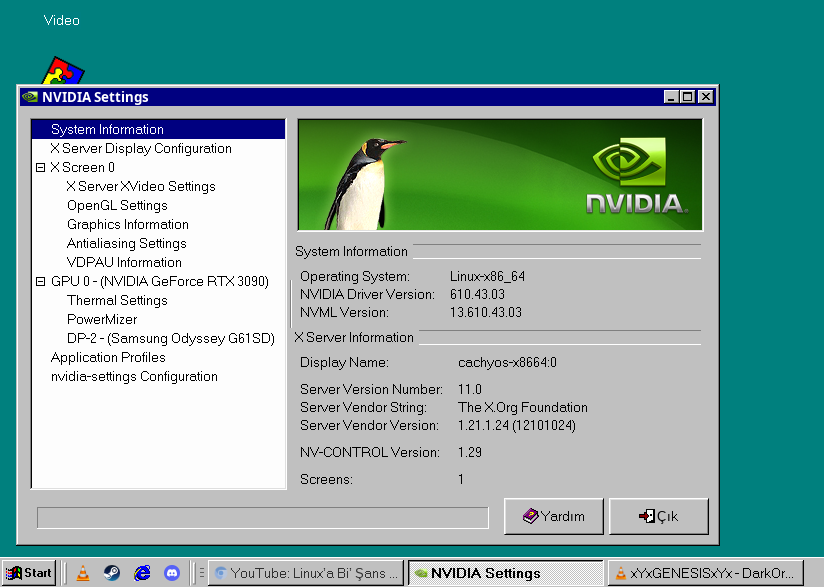Image resolution: width=824 pixels, height=587 pixels.
Task: Click Operating System value Linux-x86_64
Action: (487, 276)
